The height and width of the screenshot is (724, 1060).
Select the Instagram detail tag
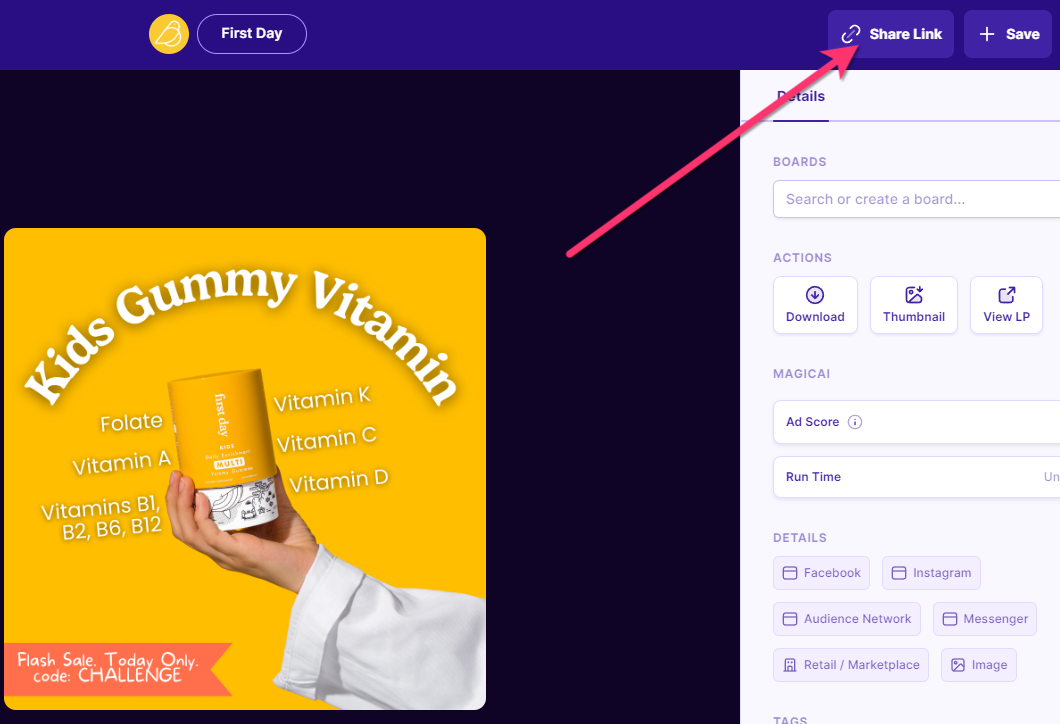tap(931, 573)
